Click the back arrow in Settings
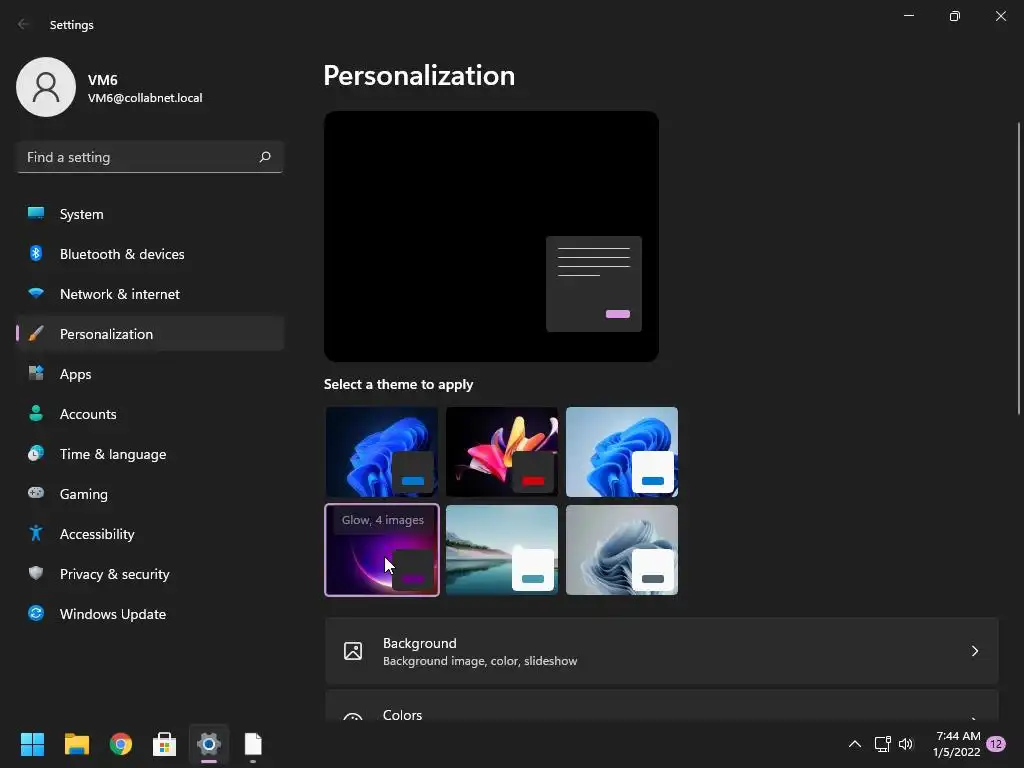 click(24, 24)
